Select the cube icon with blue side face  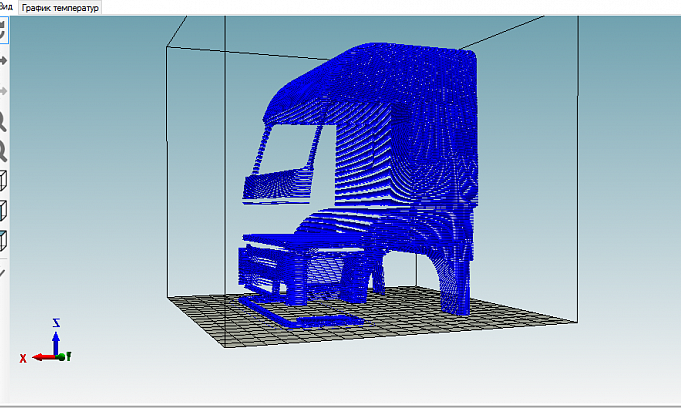pyautogui.click(x=3, y=210)
